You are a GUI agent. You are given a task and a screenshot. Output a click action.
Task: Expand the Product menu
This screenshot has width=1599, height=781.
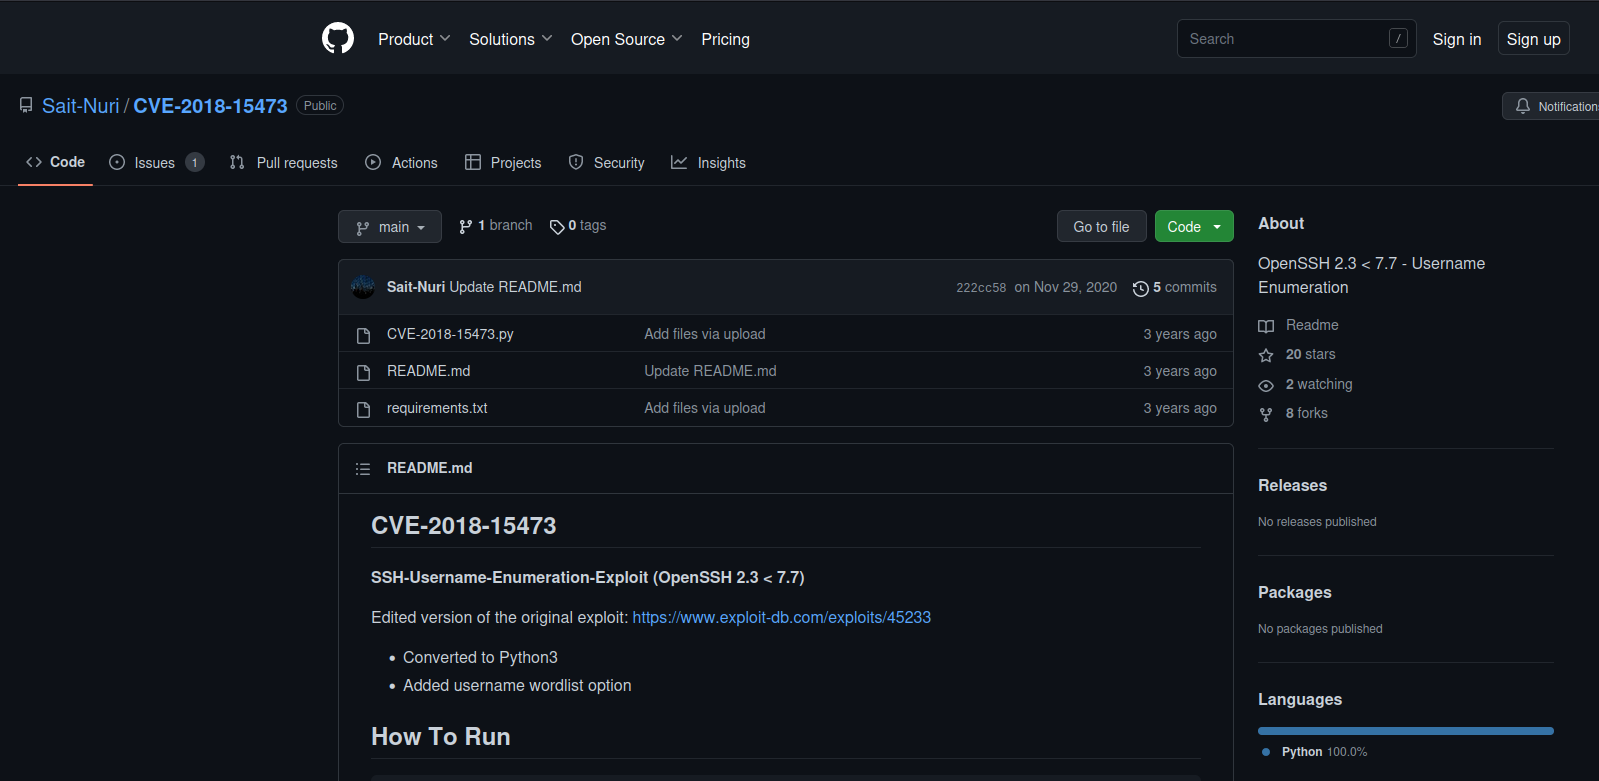(x=414, y=39)
